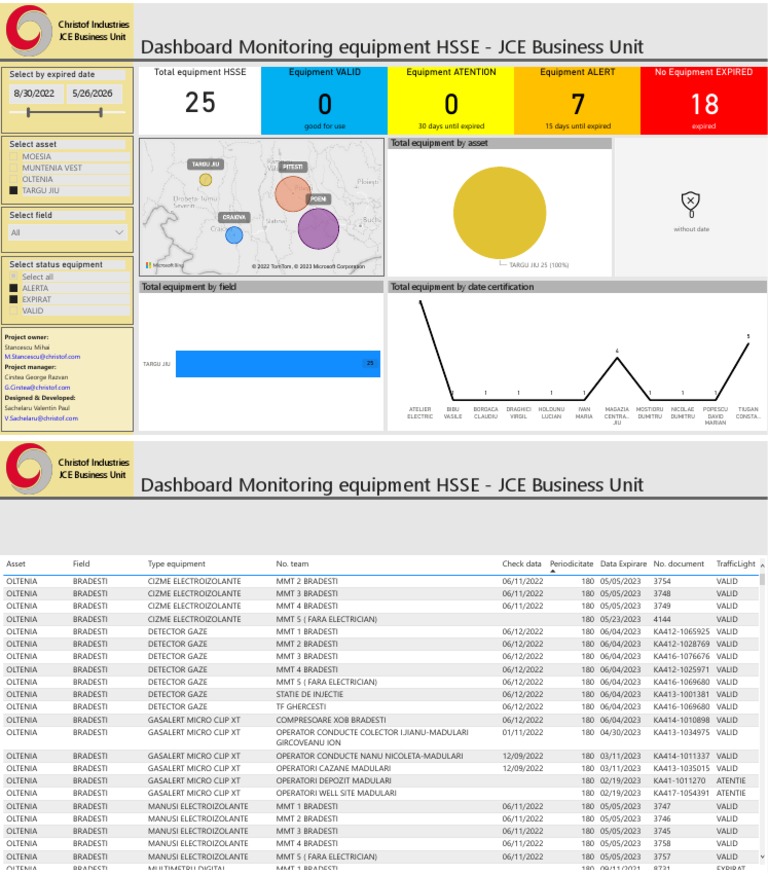
Task: Click the yellow Equipment ATENTION card
Action: (x=451, y=101)
